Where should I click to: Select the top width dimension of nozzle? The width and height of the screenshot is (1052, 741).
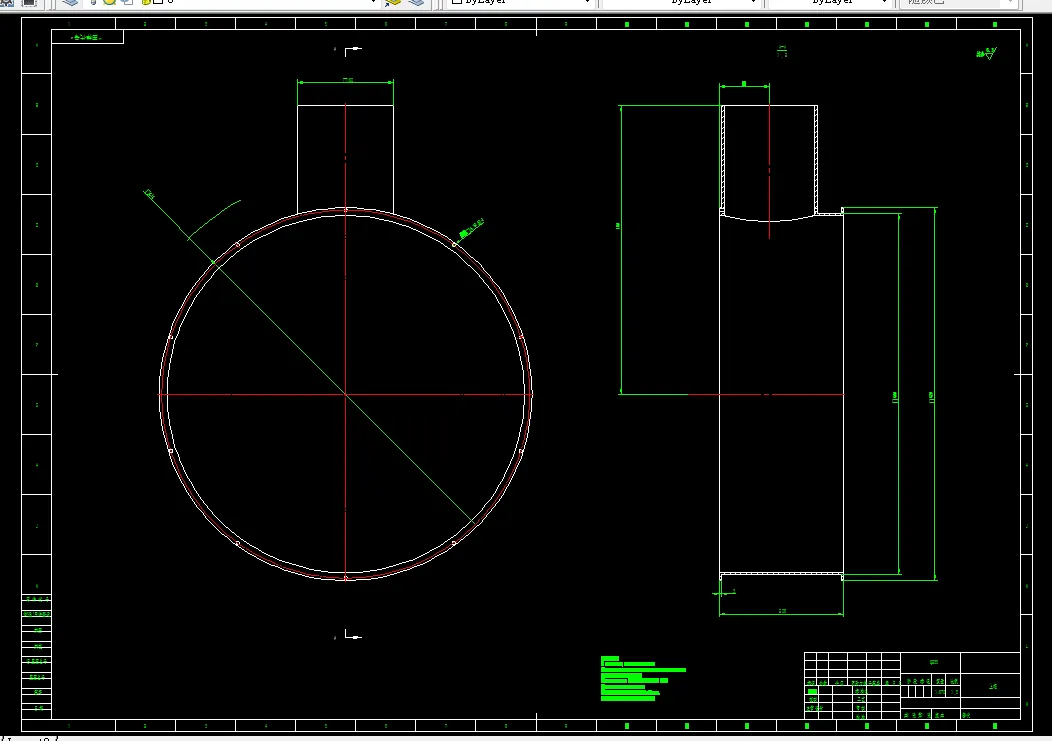point(346,82)
